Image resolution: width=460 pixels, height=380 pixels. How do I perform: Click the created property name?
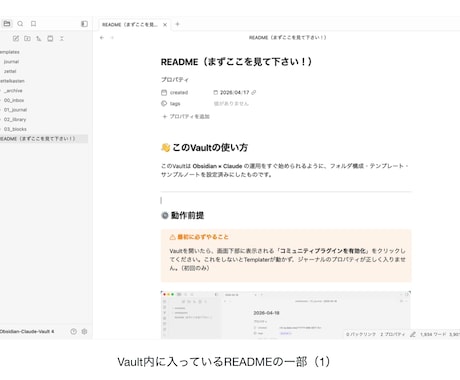point(179,92)
